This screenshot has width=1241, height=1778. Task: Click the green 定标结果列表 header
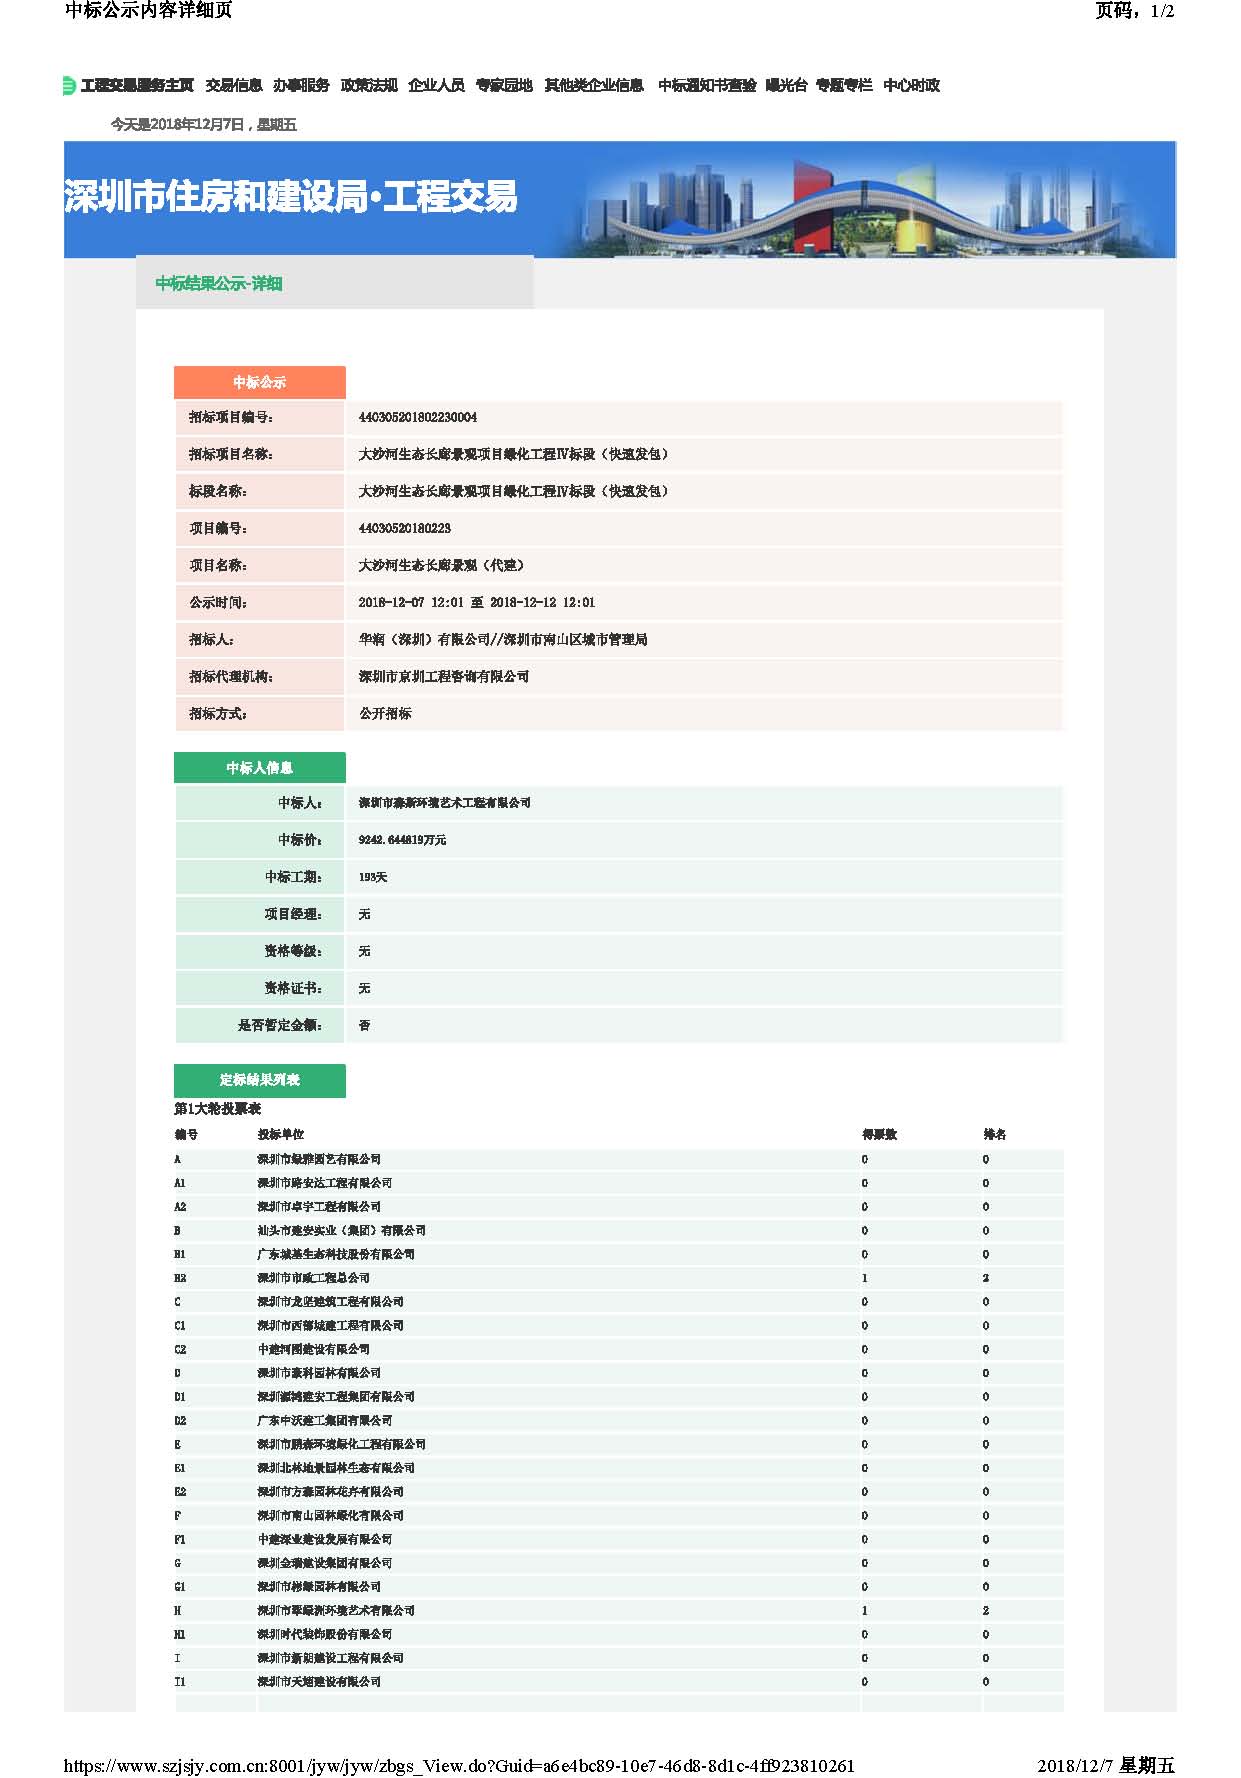click(259, 1080)
